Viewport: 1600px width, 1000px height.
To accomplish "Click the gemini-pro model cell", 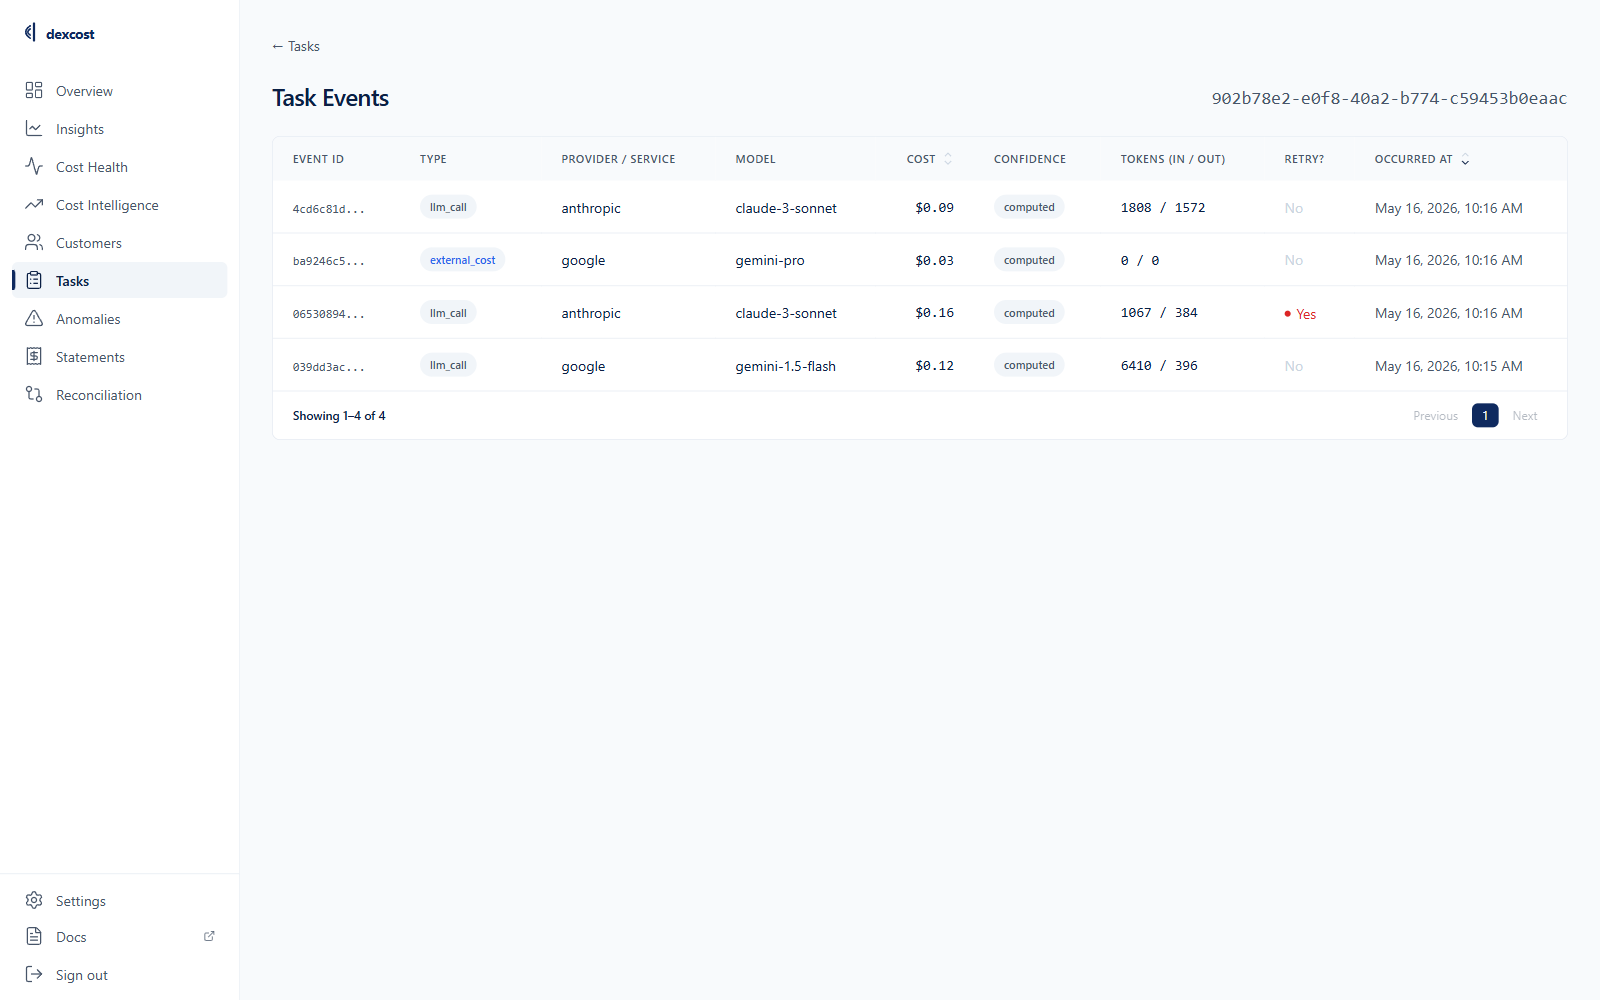I will tap(770, 260).
